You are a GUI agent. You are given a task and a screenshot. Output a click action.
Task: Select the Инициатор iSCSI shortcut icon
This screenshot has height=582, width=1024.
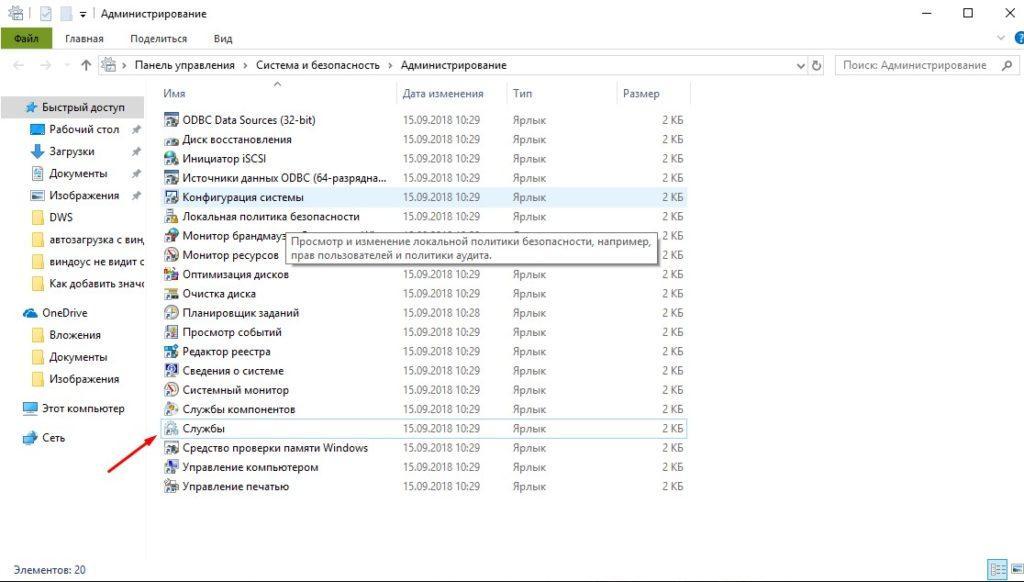pos(171,159)
